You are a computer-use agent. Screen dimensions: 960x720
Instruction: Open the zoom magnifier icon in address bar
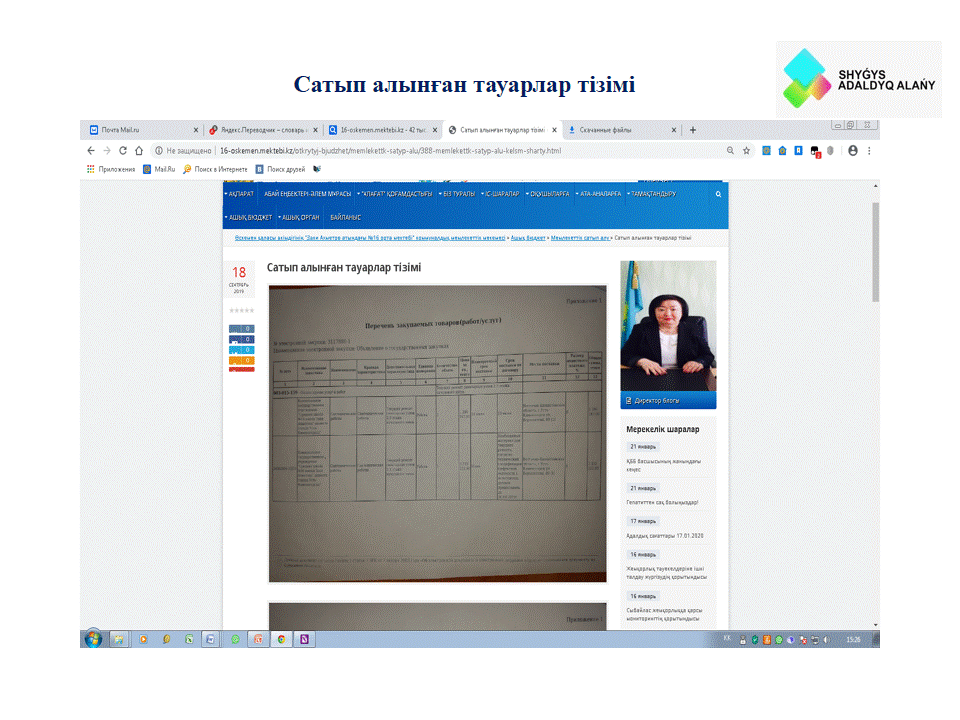pyautogui.click(x=730, y=151)
